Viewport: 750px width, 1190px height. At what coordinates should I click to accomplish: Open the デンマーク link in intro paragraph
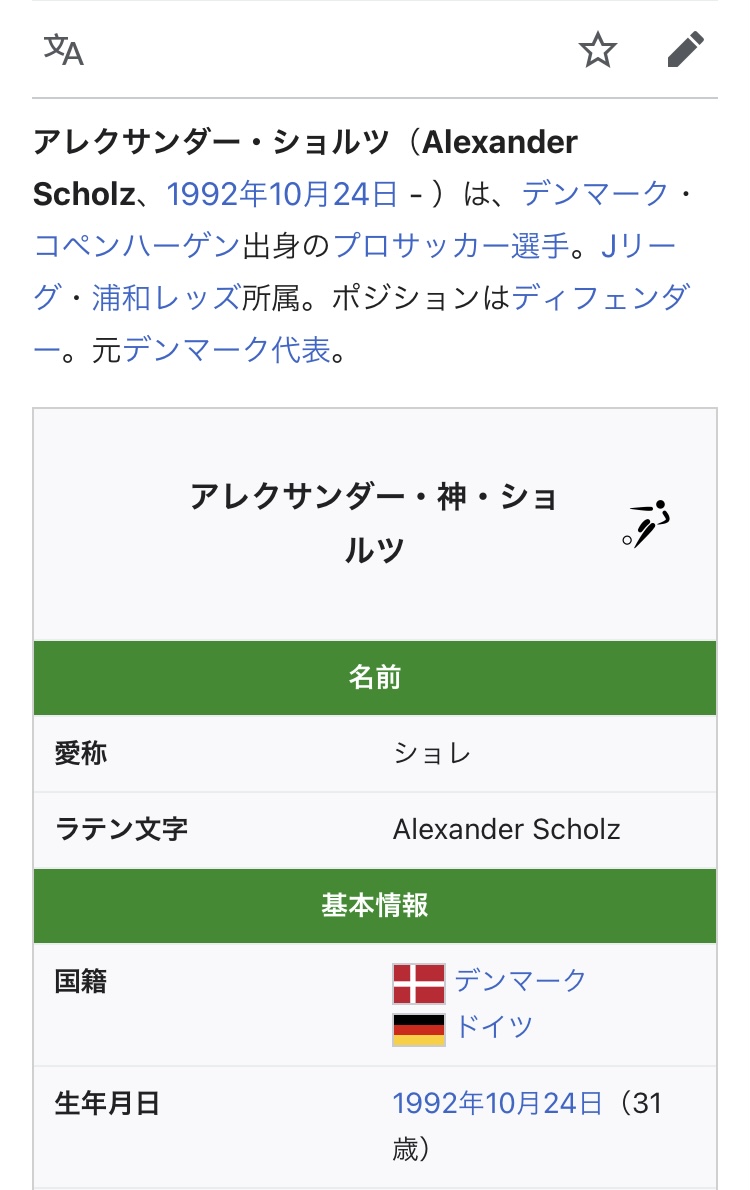coord(595,193)
